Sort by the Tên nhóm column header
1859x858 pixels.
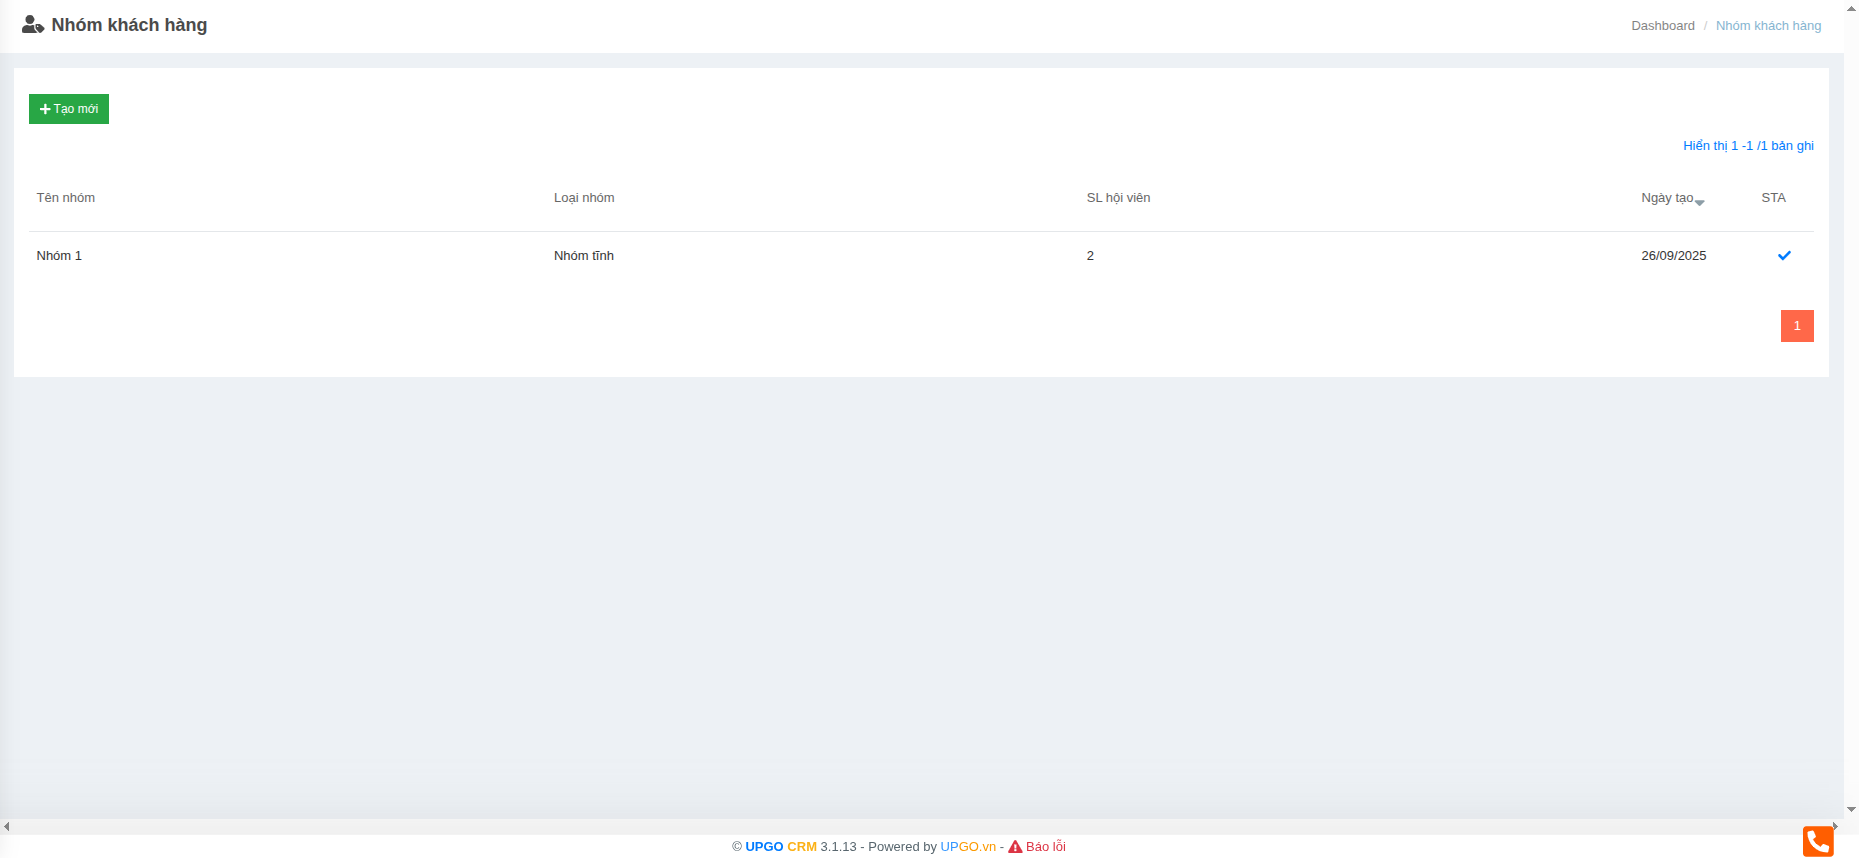[66, 198]
